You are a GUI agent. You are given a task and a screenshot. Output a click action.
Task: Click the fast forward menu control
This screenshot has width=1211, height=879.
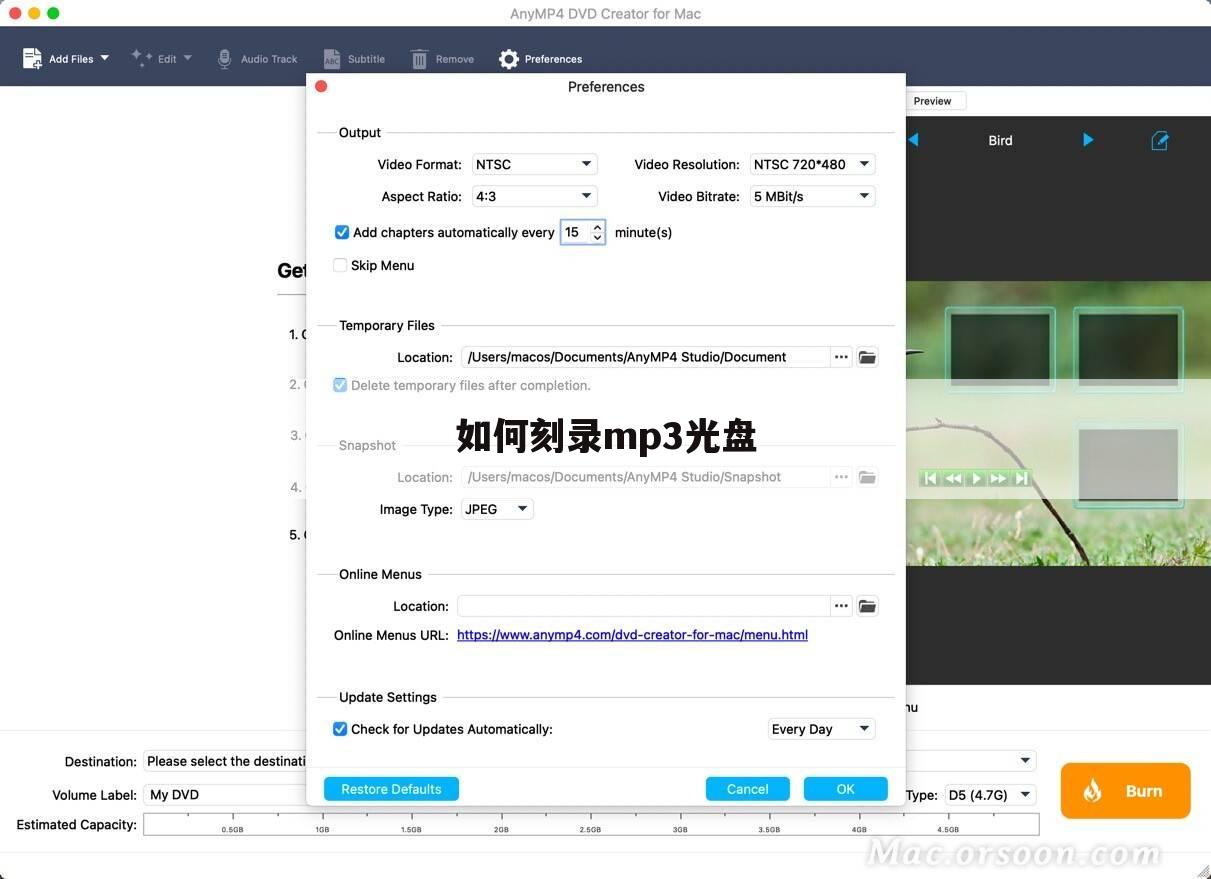point(998,479)
